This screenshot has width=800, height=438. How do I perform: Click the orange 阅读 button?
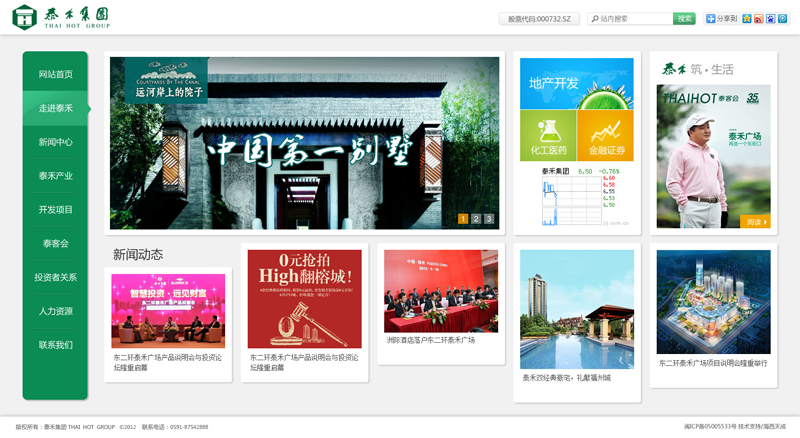click(x=755, y=221)
